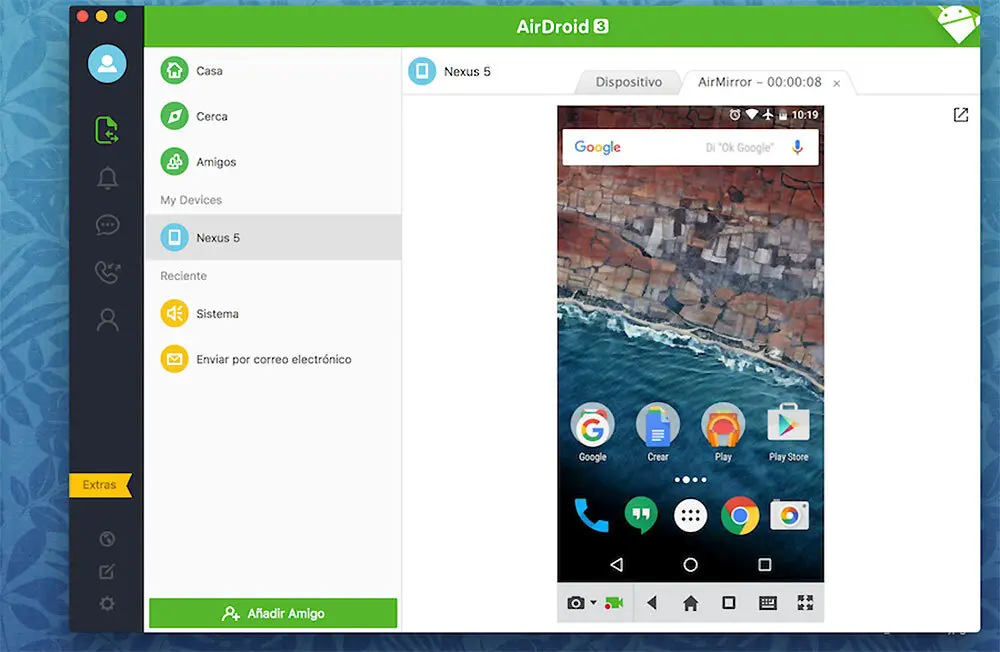1000x652 pixels.
Task: Tap the Android back navigation button
Action: [616, 565]
